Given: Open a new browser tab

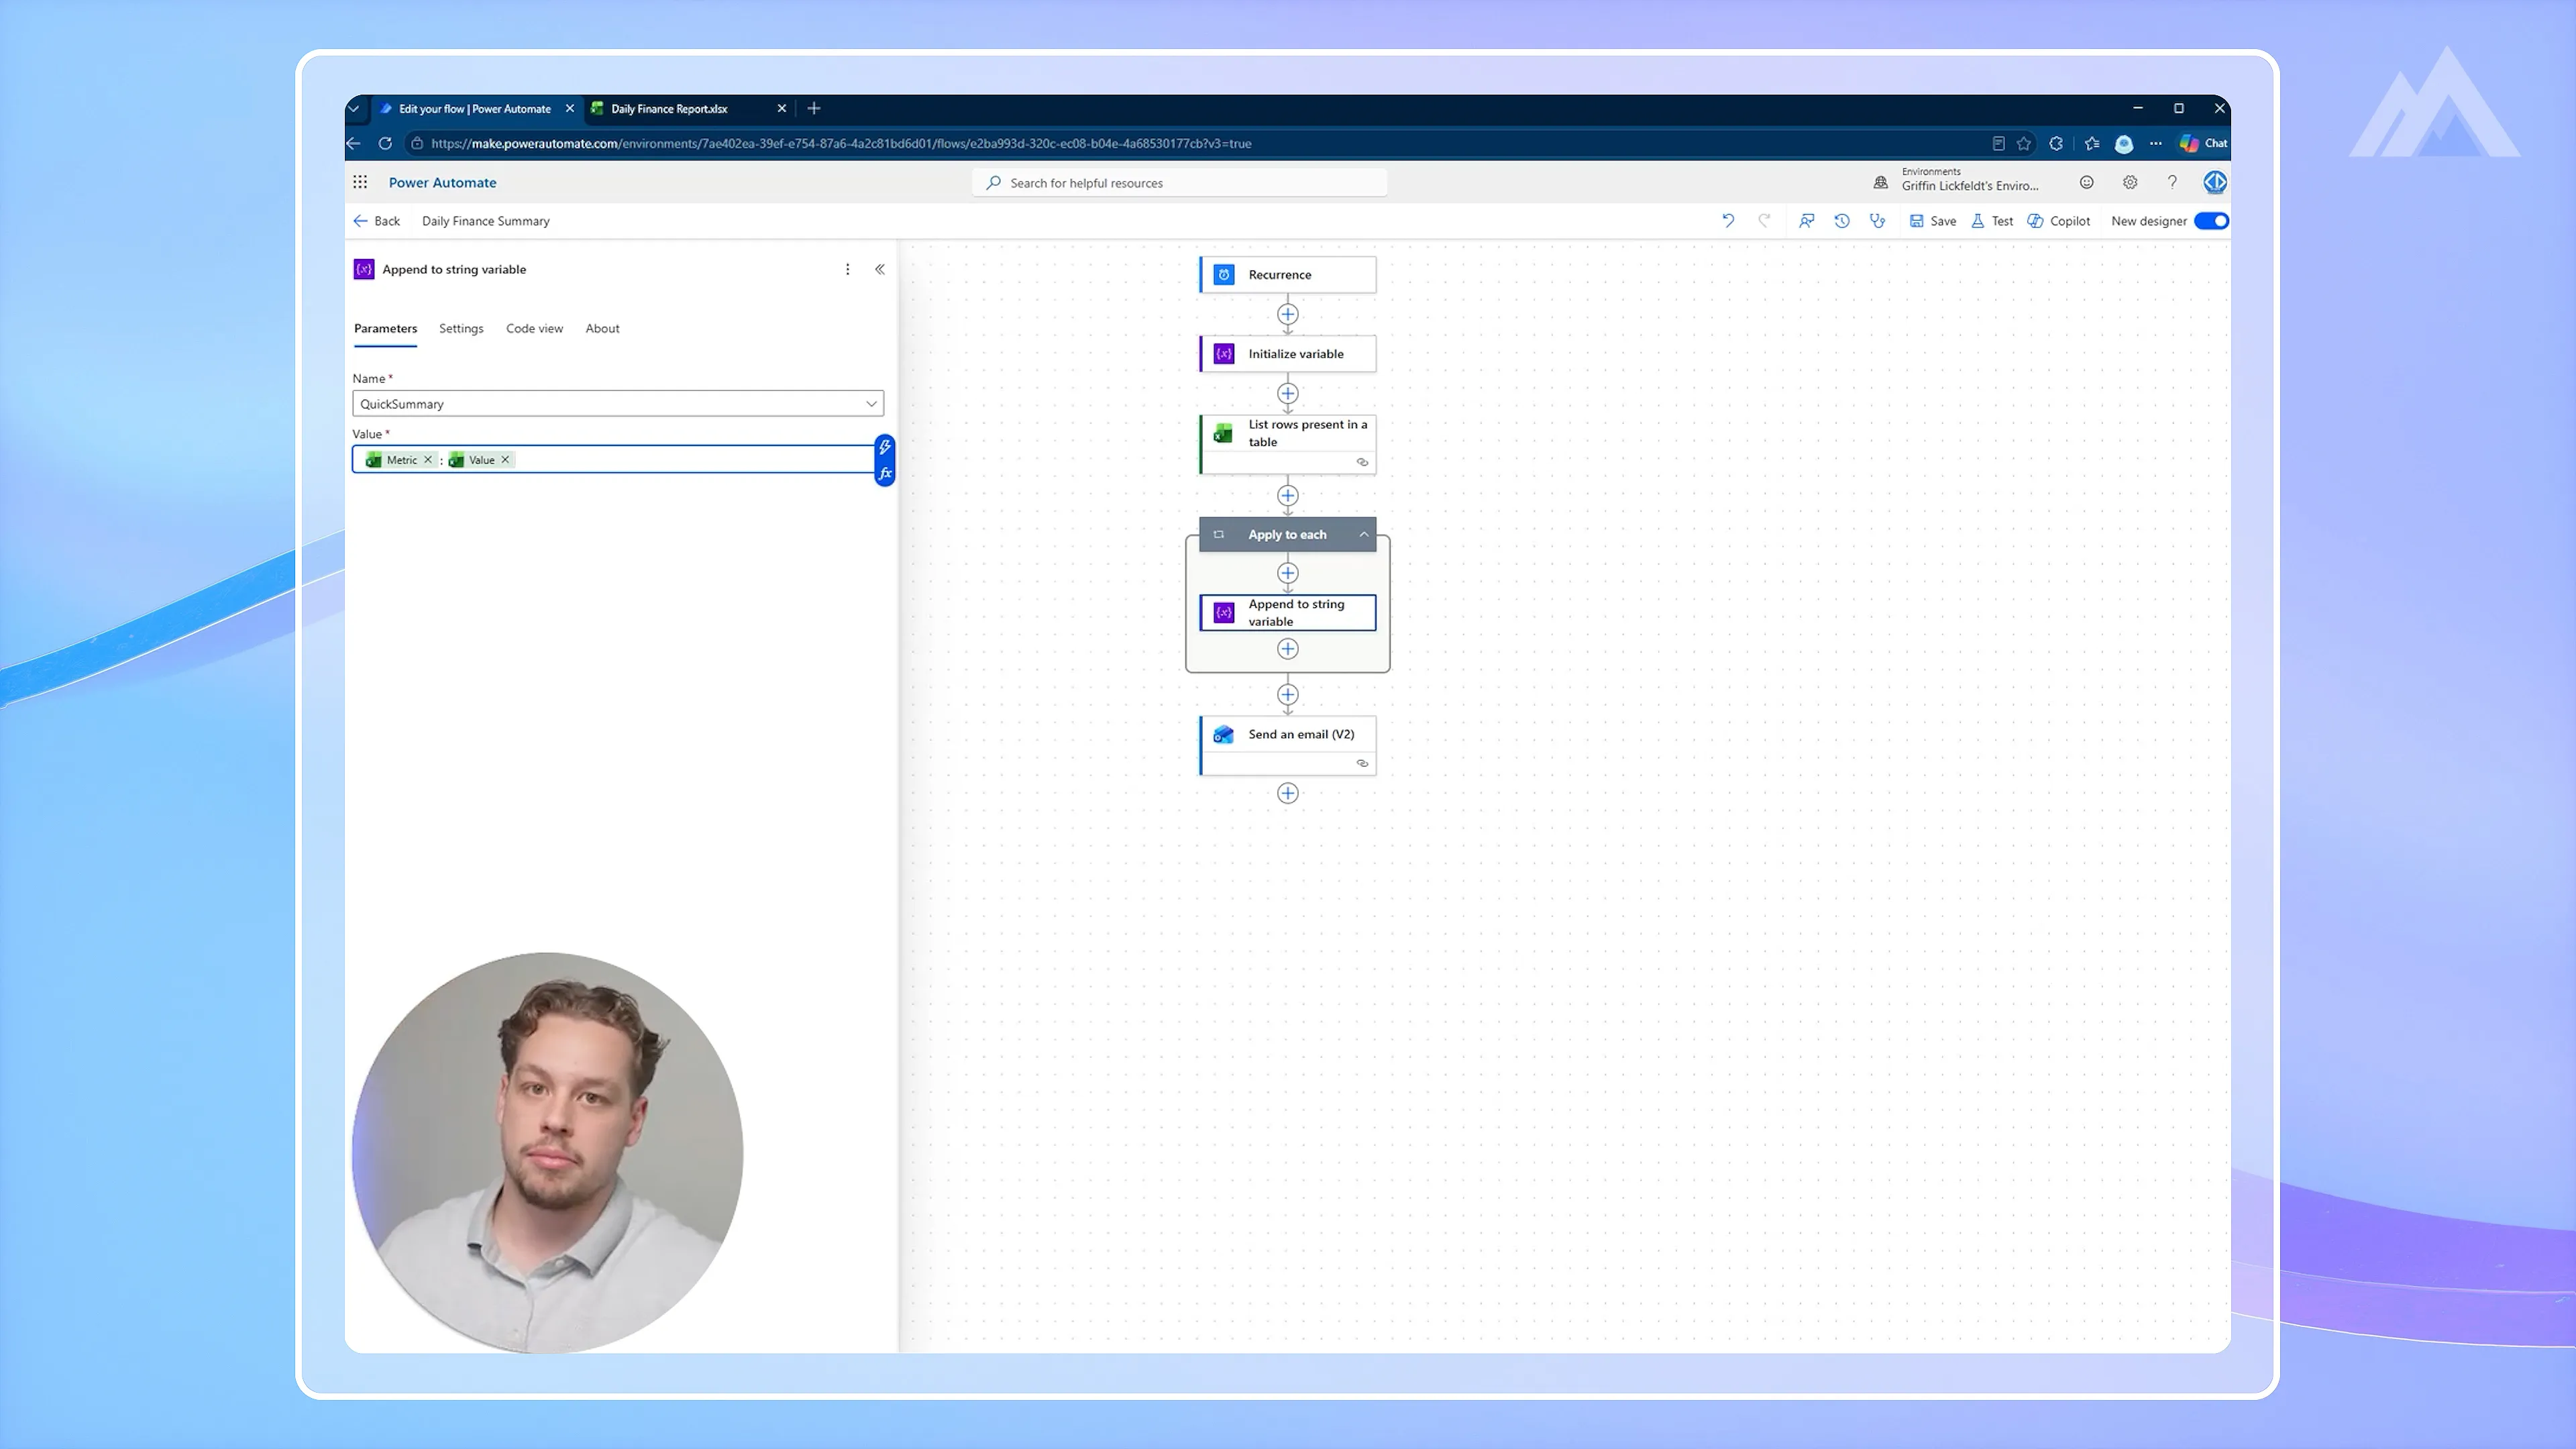Looking at the screenshot, I should 814,108.
